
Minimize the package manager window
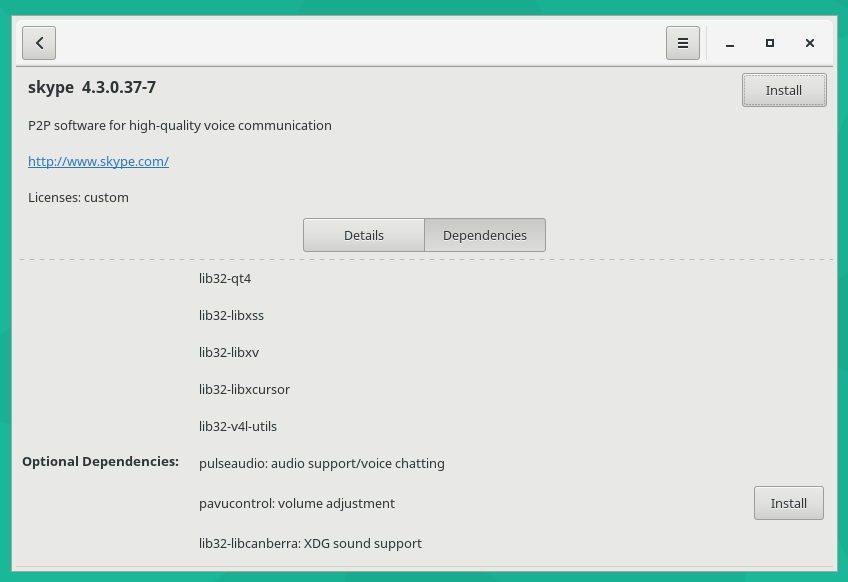click(x=731, y=43)
